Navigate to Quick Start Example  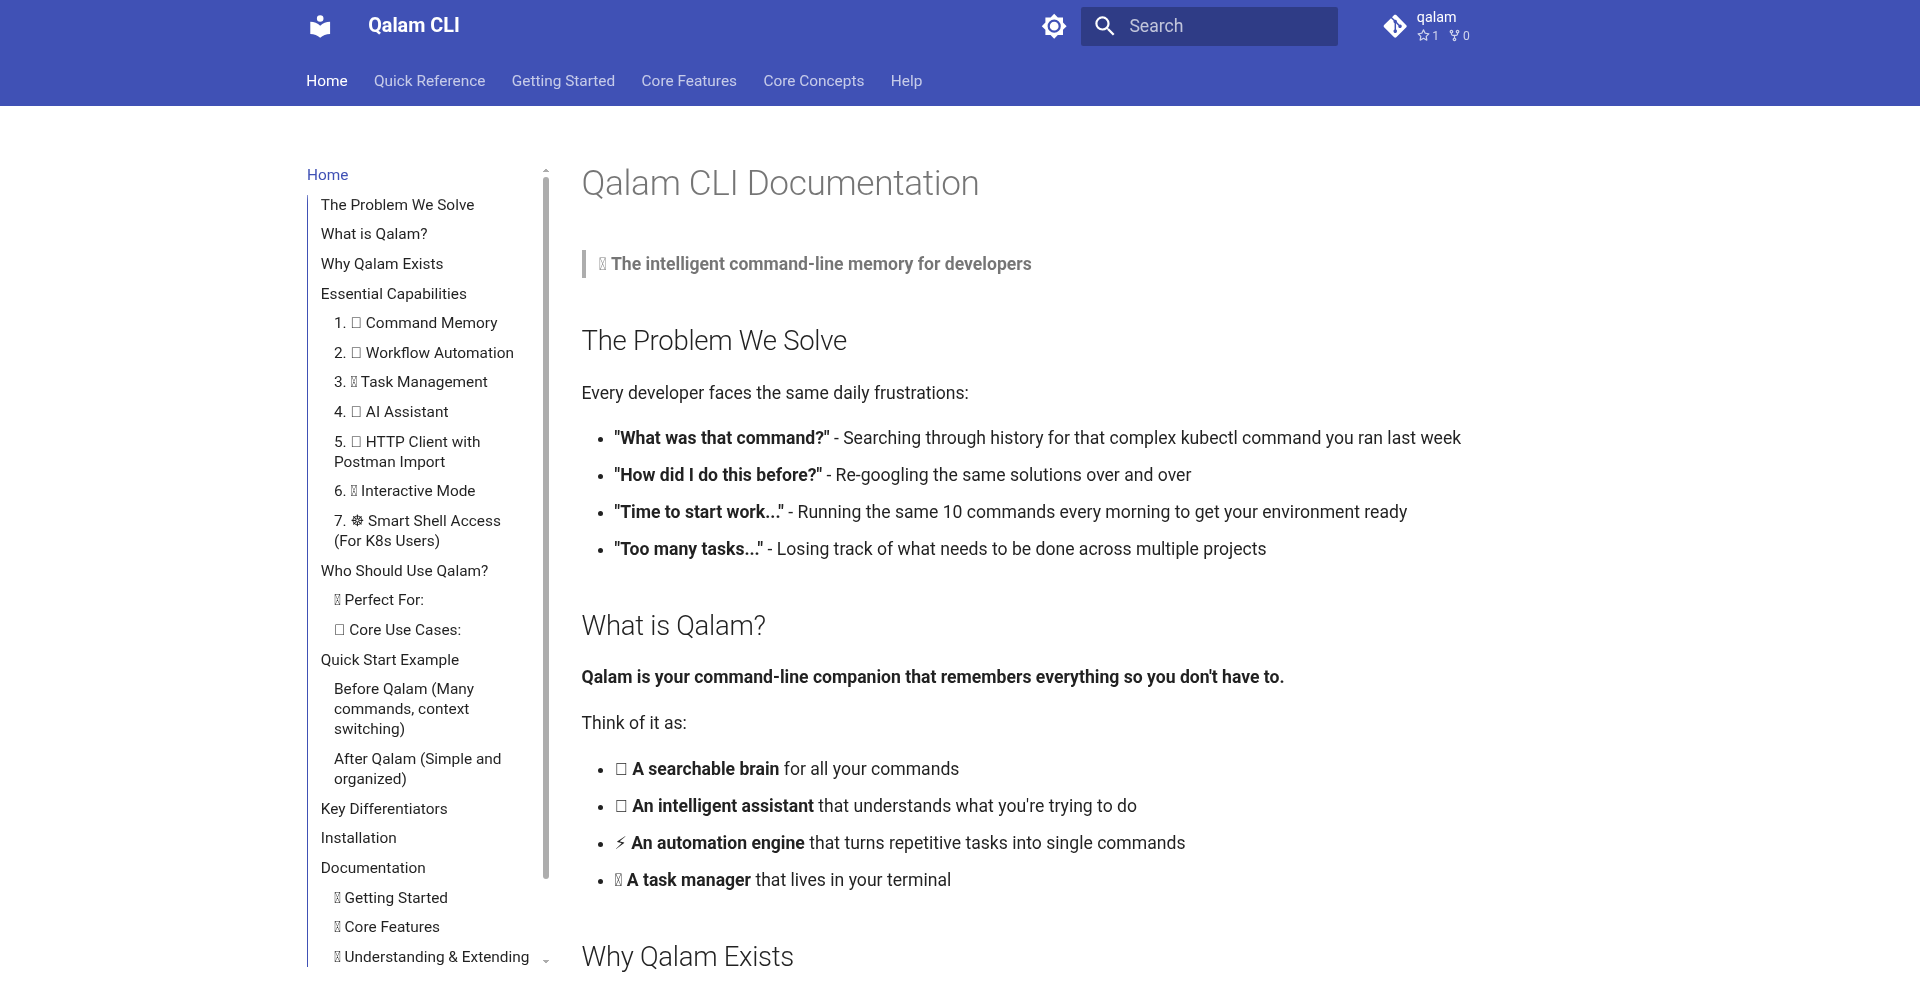(x=390, y=660)
